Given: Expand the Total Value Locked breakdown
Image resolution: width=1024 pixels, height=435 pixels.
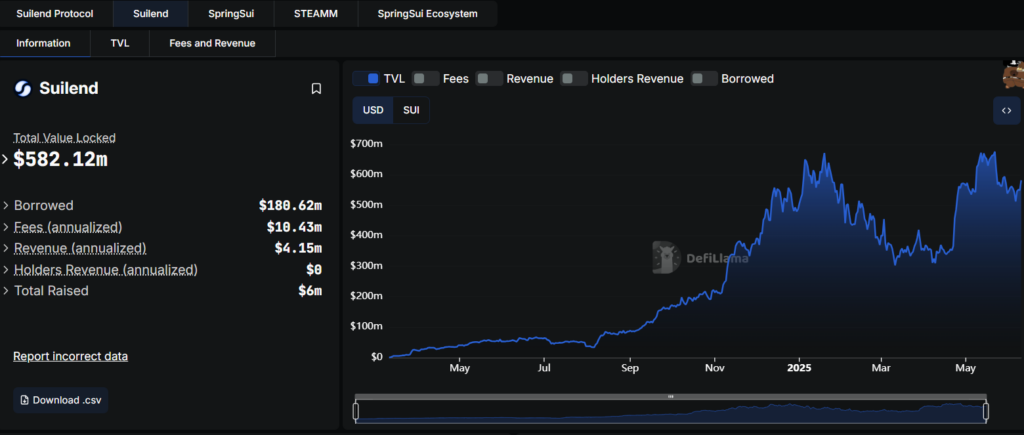Looking at the screenshot, I should tap(5, 159).
